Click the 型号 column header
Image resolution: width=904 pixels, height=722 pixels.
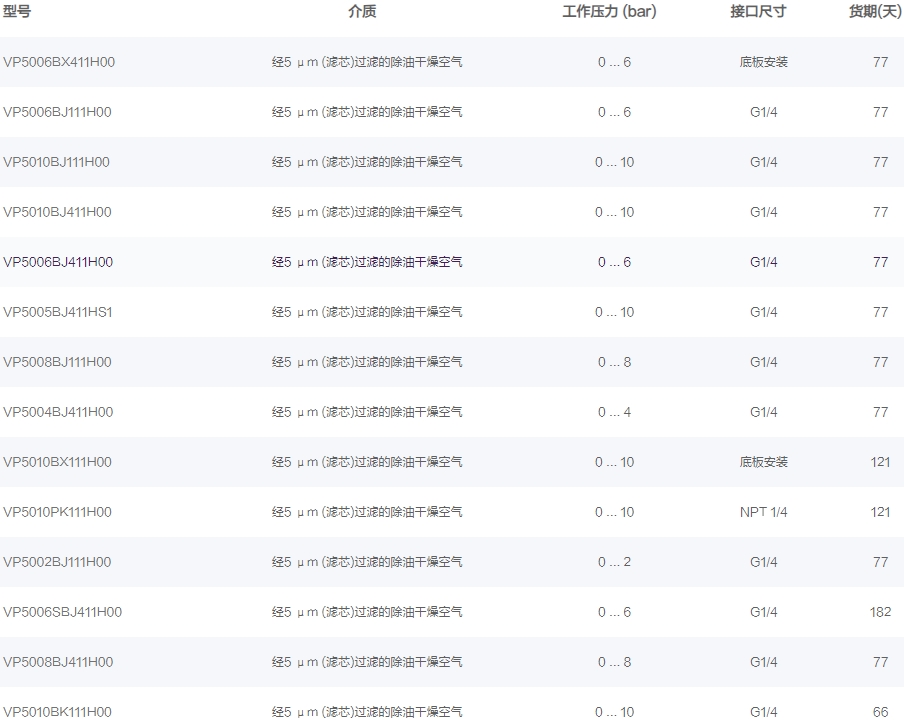(16, 11)
